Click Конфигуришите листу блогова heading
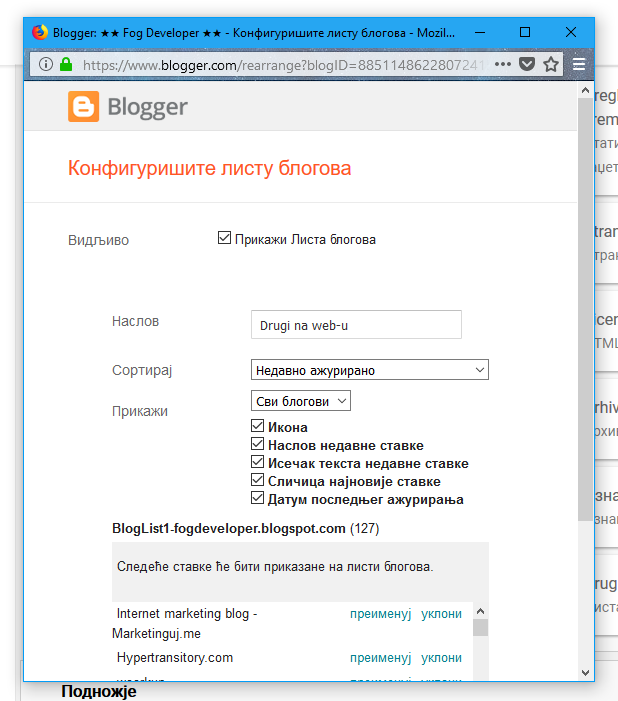Image resolution: width=618 pixels, height=701 pixels. tap(209, 169)
